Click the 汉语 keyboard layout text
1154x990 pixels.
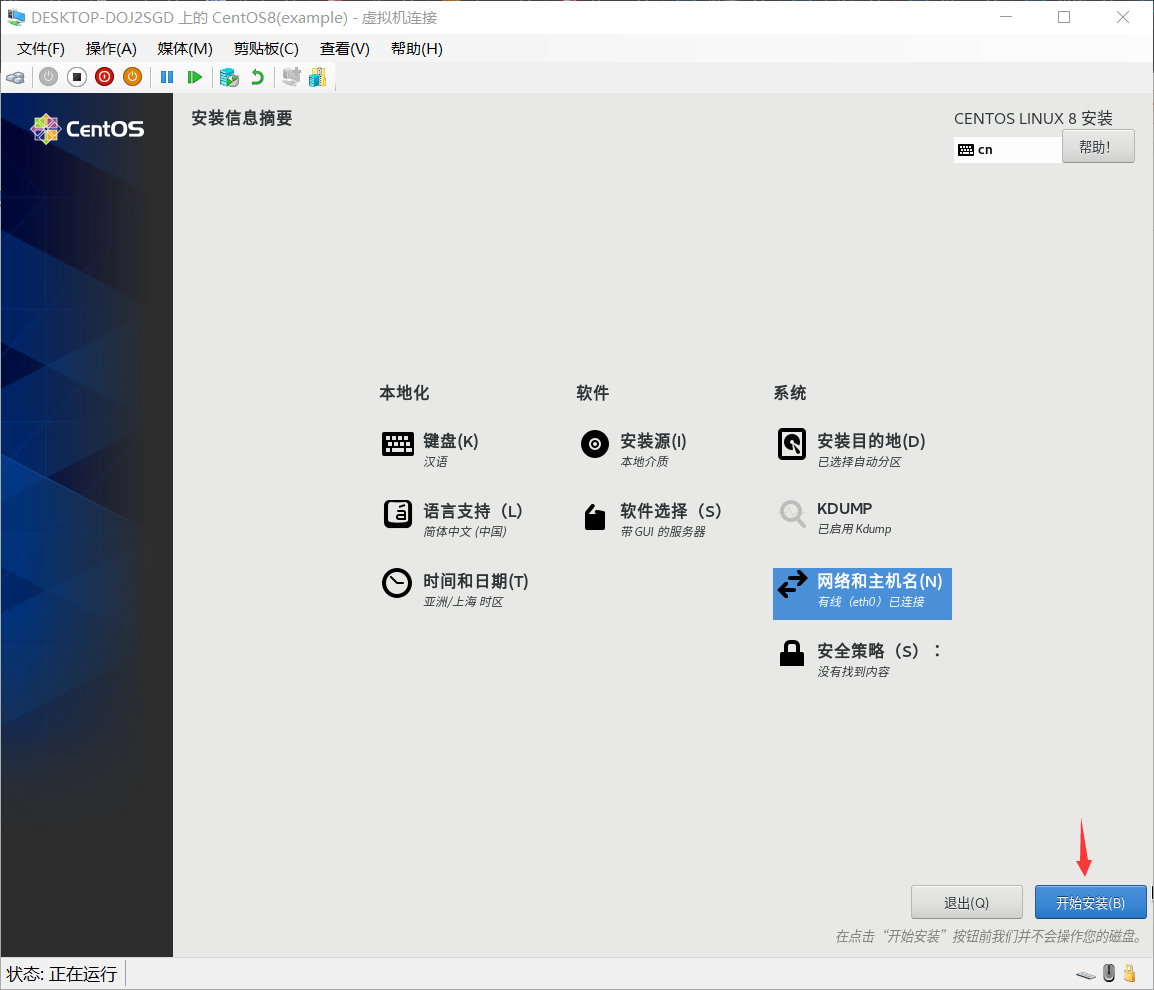pos(435,462)
